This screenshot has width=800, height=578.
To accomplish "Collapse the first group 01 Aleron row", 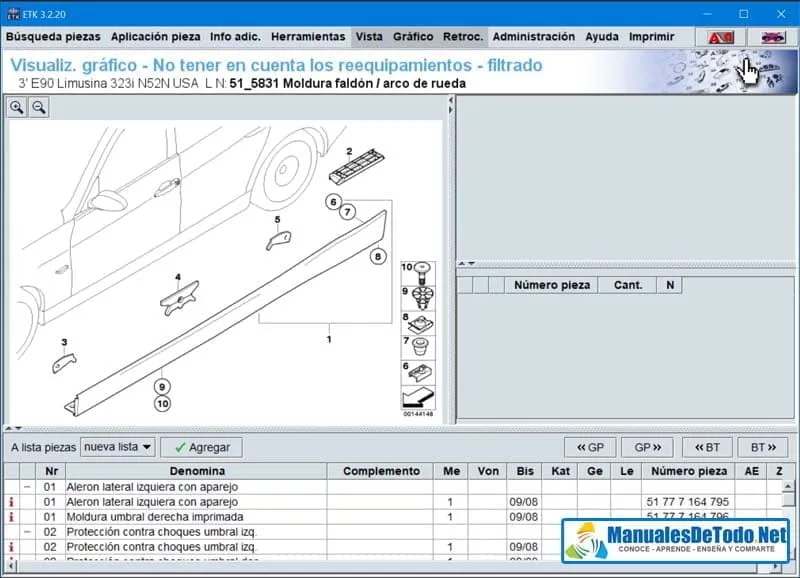I will tap(27, 487).
